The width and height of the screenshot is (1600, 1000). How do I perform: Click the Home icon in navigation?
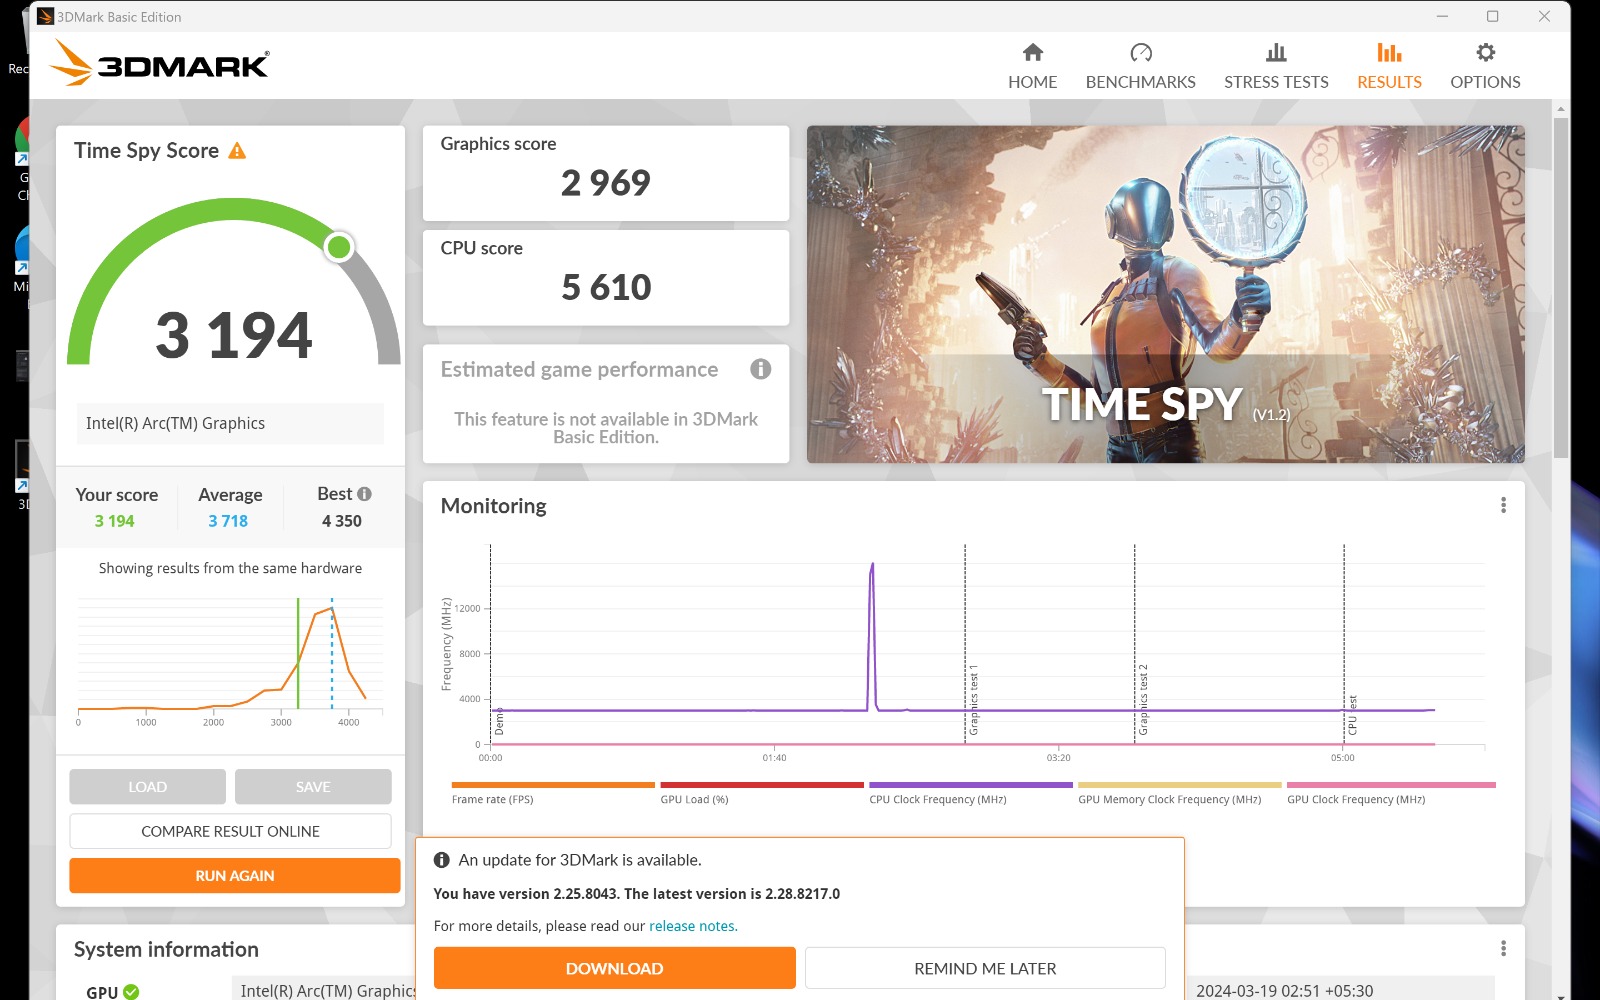click(x=1032, y=53)
